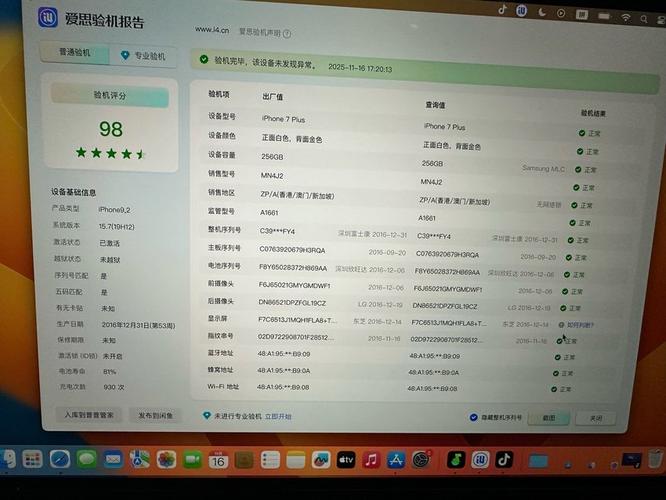Launch Safari from the Dock
The image size is (666, 500).
coord(60,459)
